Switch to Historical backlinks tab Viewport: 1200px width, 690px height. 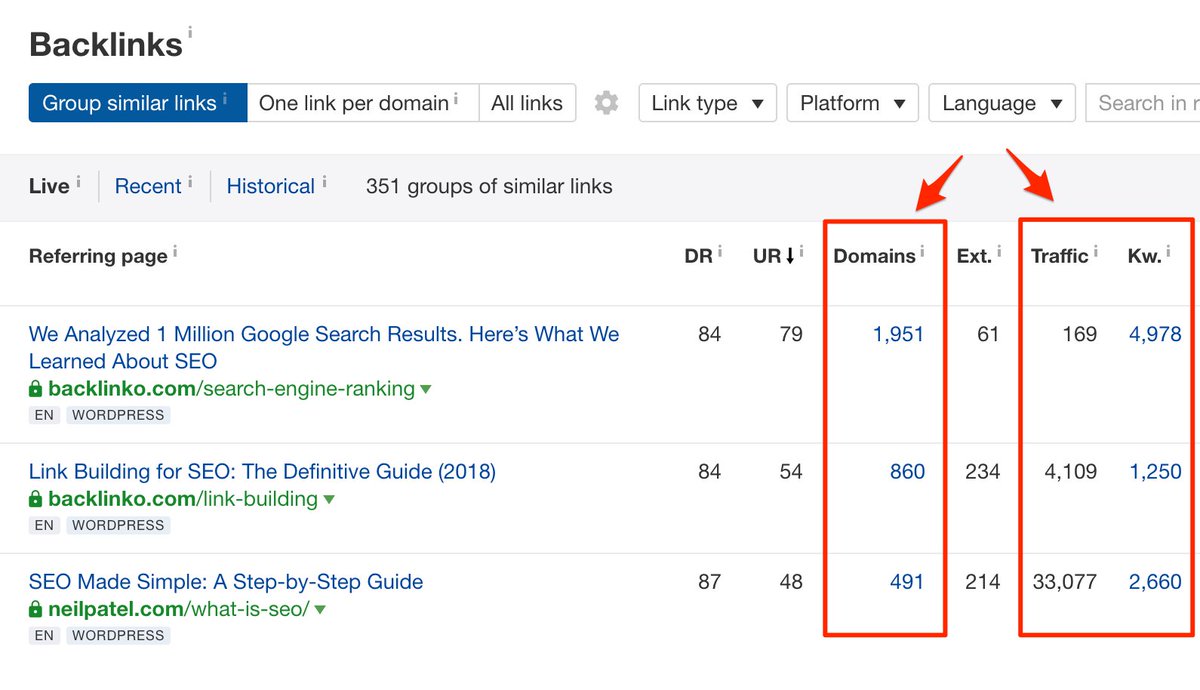[x=271, y=186]
